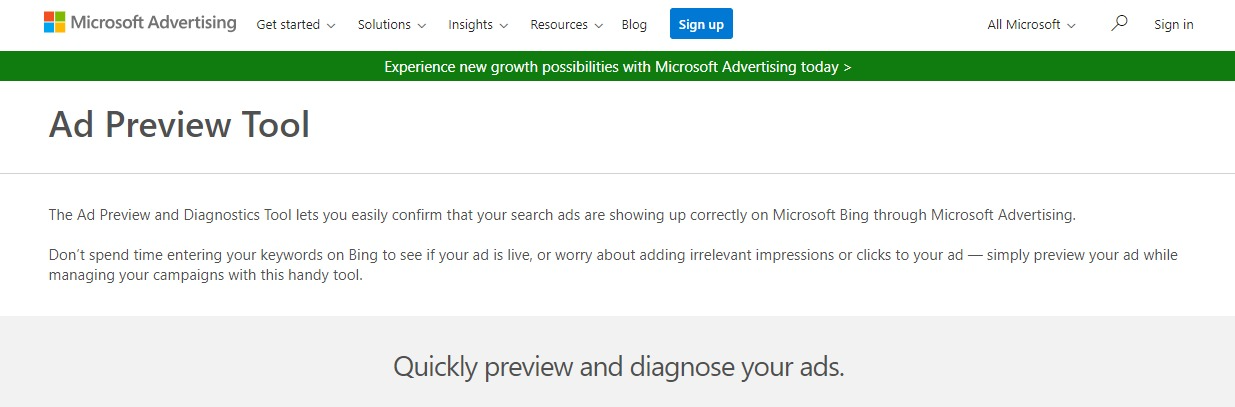The width and height of the screenshot is (1235, 407).
Task: Click the chevron beside Get started
Action: coord(331,25)
